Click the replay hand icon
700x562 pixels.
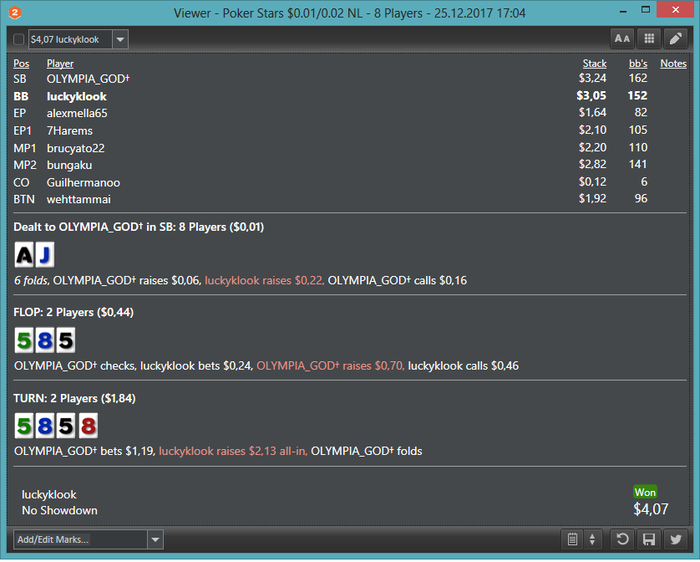point(622,539)
